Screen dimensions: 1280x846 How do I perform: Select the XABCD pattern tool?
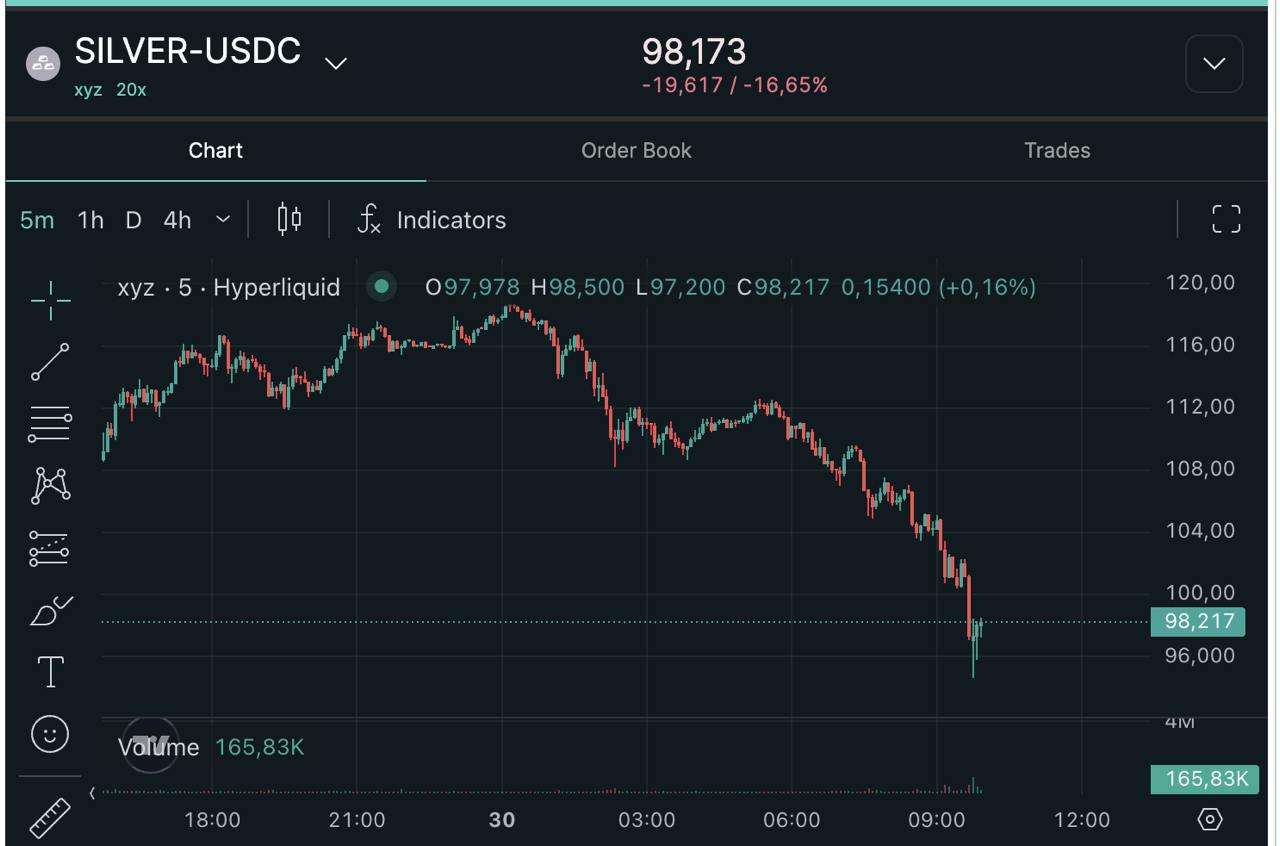click(50, 486)
